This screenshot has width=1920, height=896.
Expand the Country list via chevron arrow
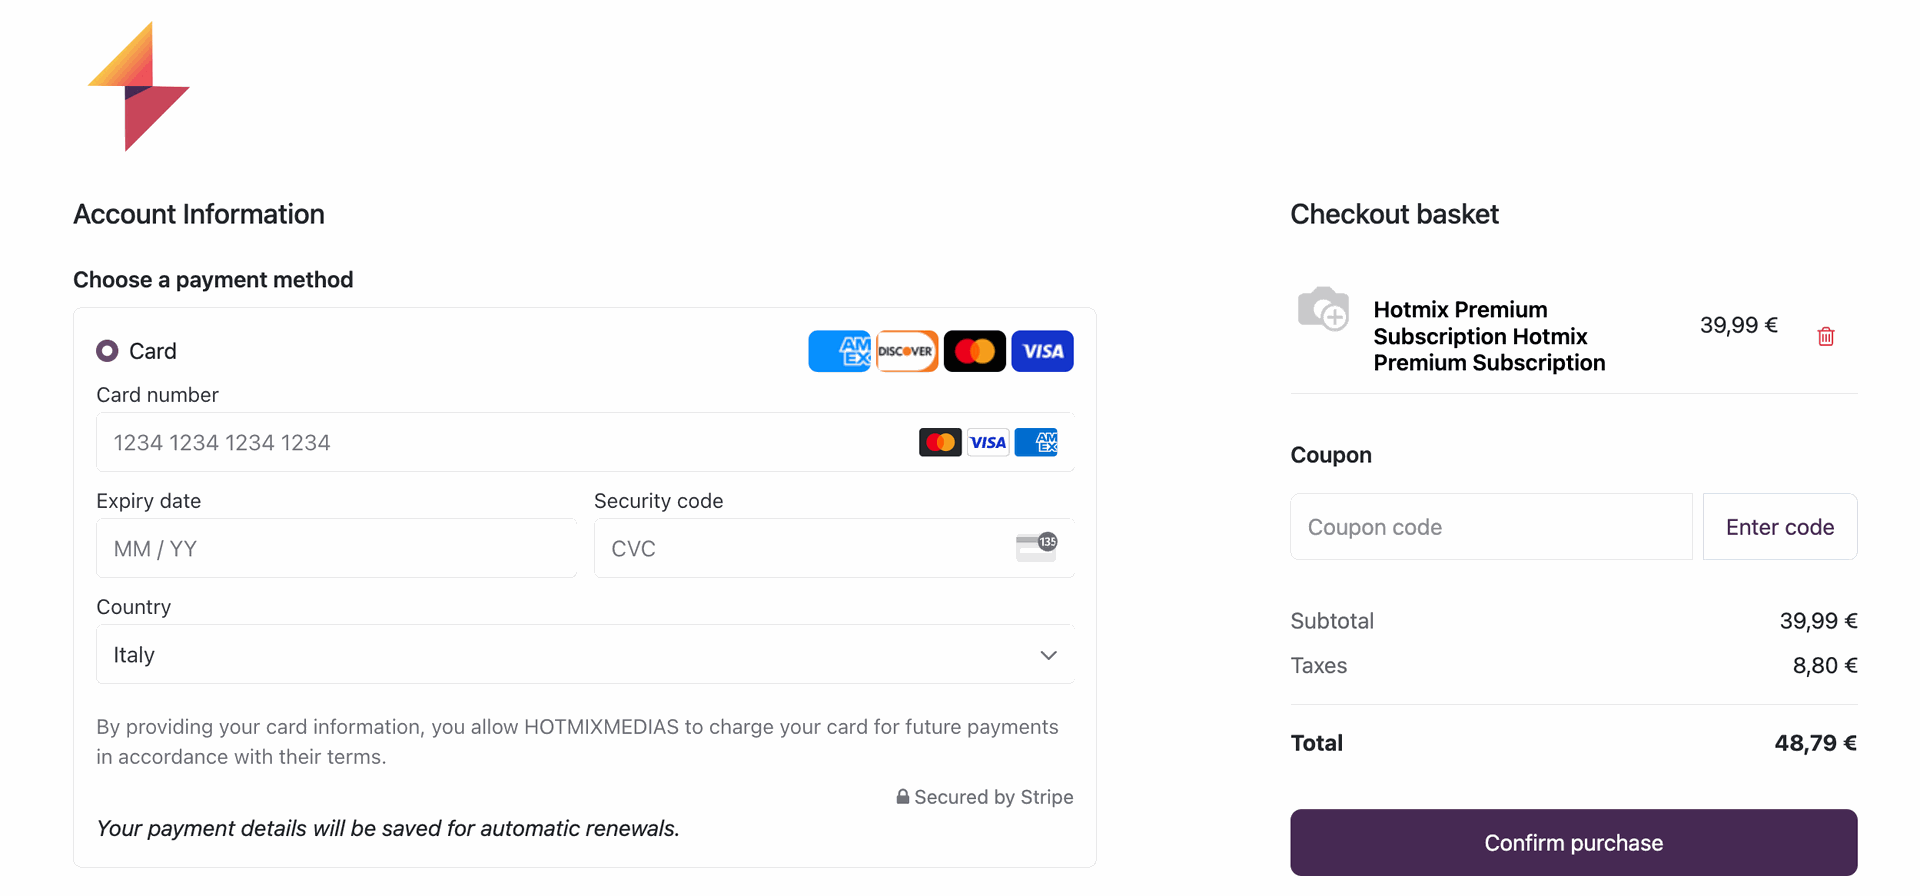pyautogui.click(x=1048, y=655)
